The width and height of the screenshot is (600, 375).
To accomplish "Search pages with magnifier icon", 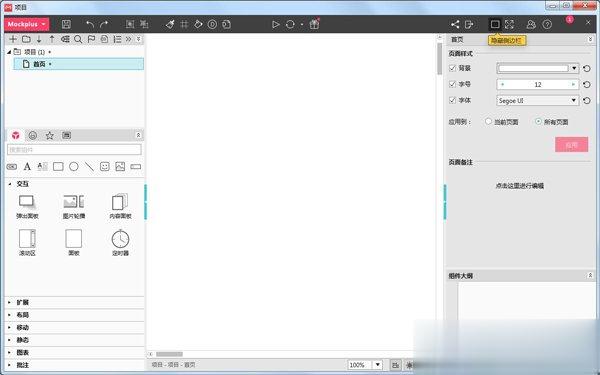I will pyautogui.click(x=78, y=39).
